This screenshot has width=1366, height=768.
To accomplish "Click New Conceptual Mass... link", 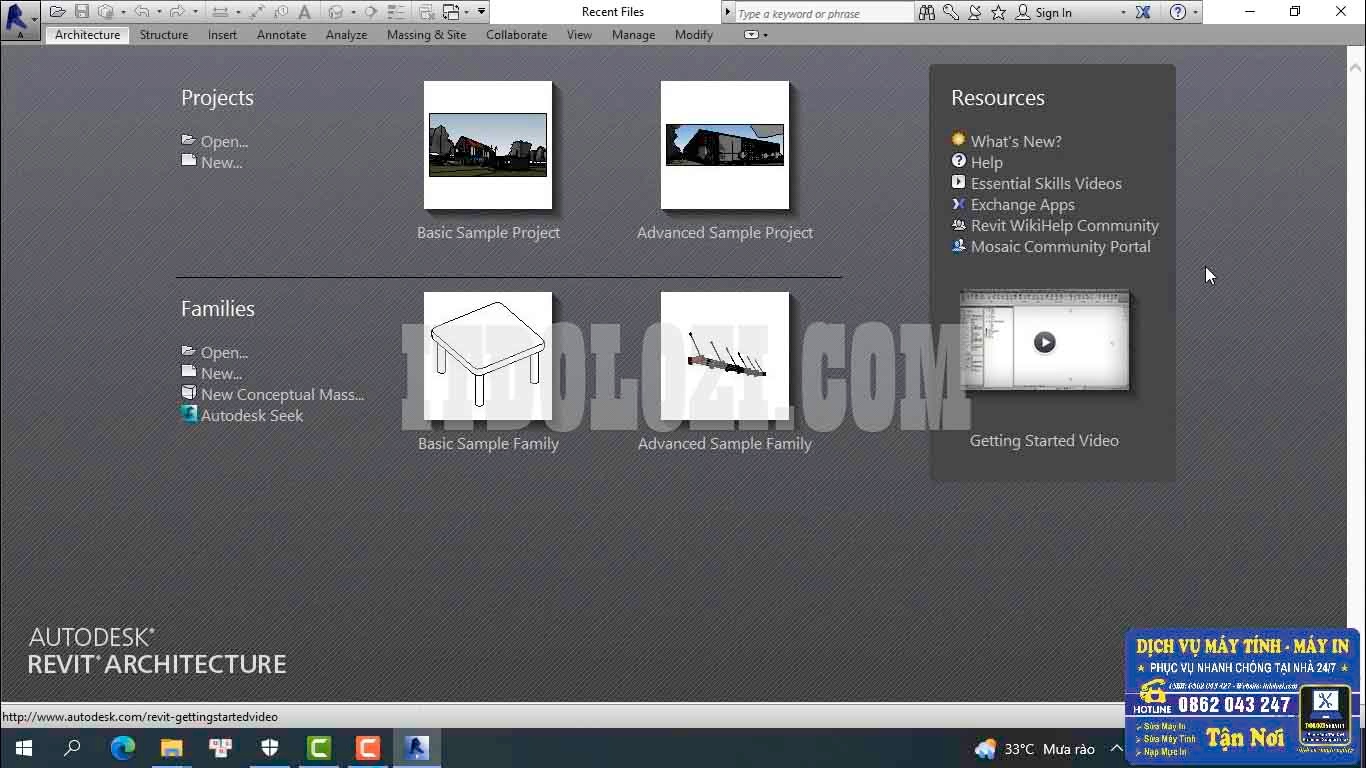I will (x=282, y=394).
